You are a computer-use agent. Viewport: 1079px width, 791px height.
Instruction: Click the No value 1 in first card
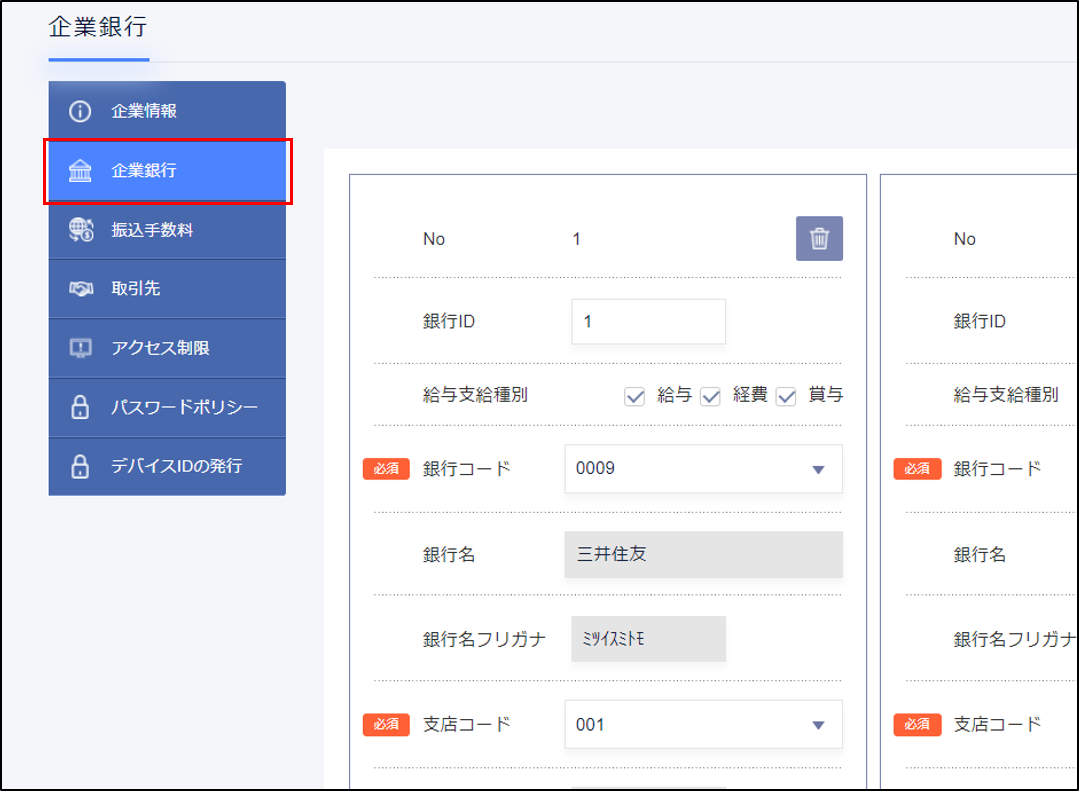[x=577, y=239]
